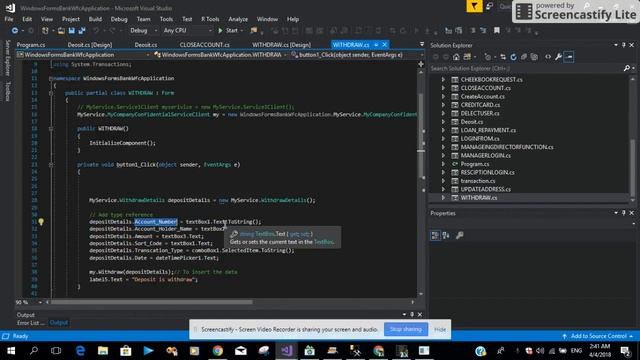Image resolution: width=640 pixels, height=360 pixels.
Task: Expand the CHEEKBOOKREQUEST.cs tree node
Action: [443, 80]
